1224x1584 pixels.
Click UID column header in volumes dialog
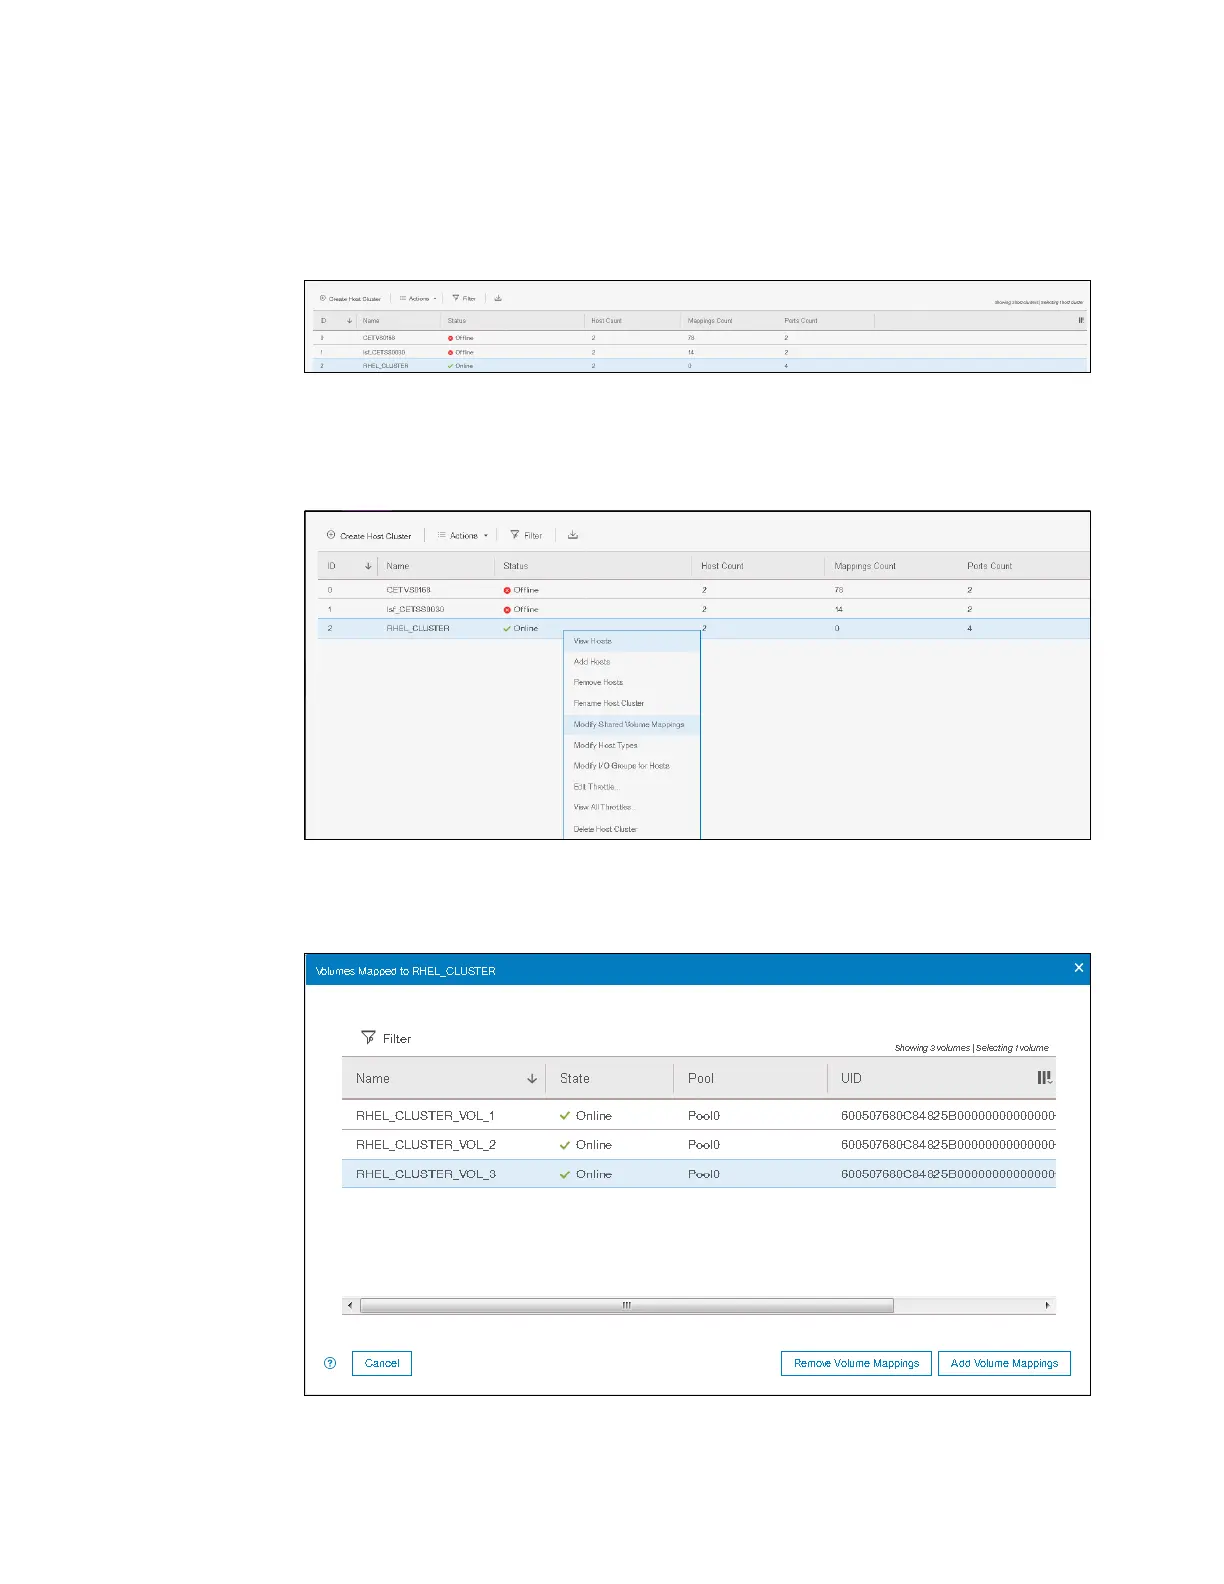click(x=851, y=1079)
